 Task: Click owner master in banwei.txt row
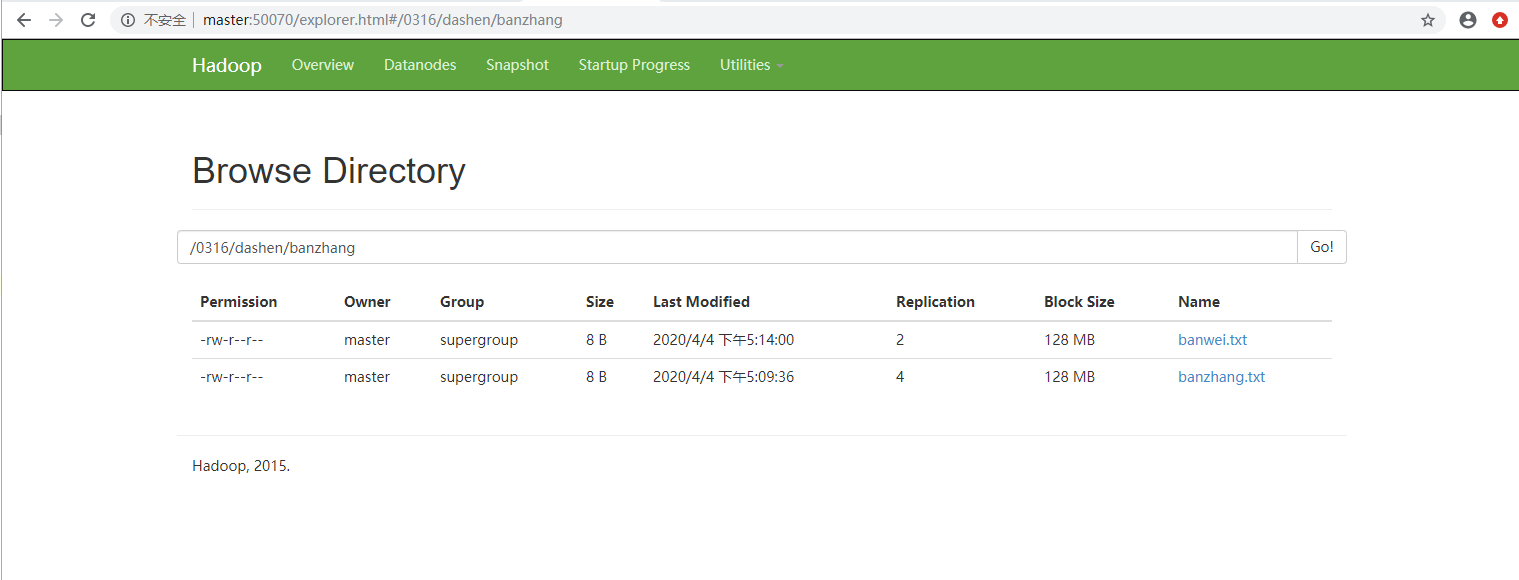[x=367, y=340]
